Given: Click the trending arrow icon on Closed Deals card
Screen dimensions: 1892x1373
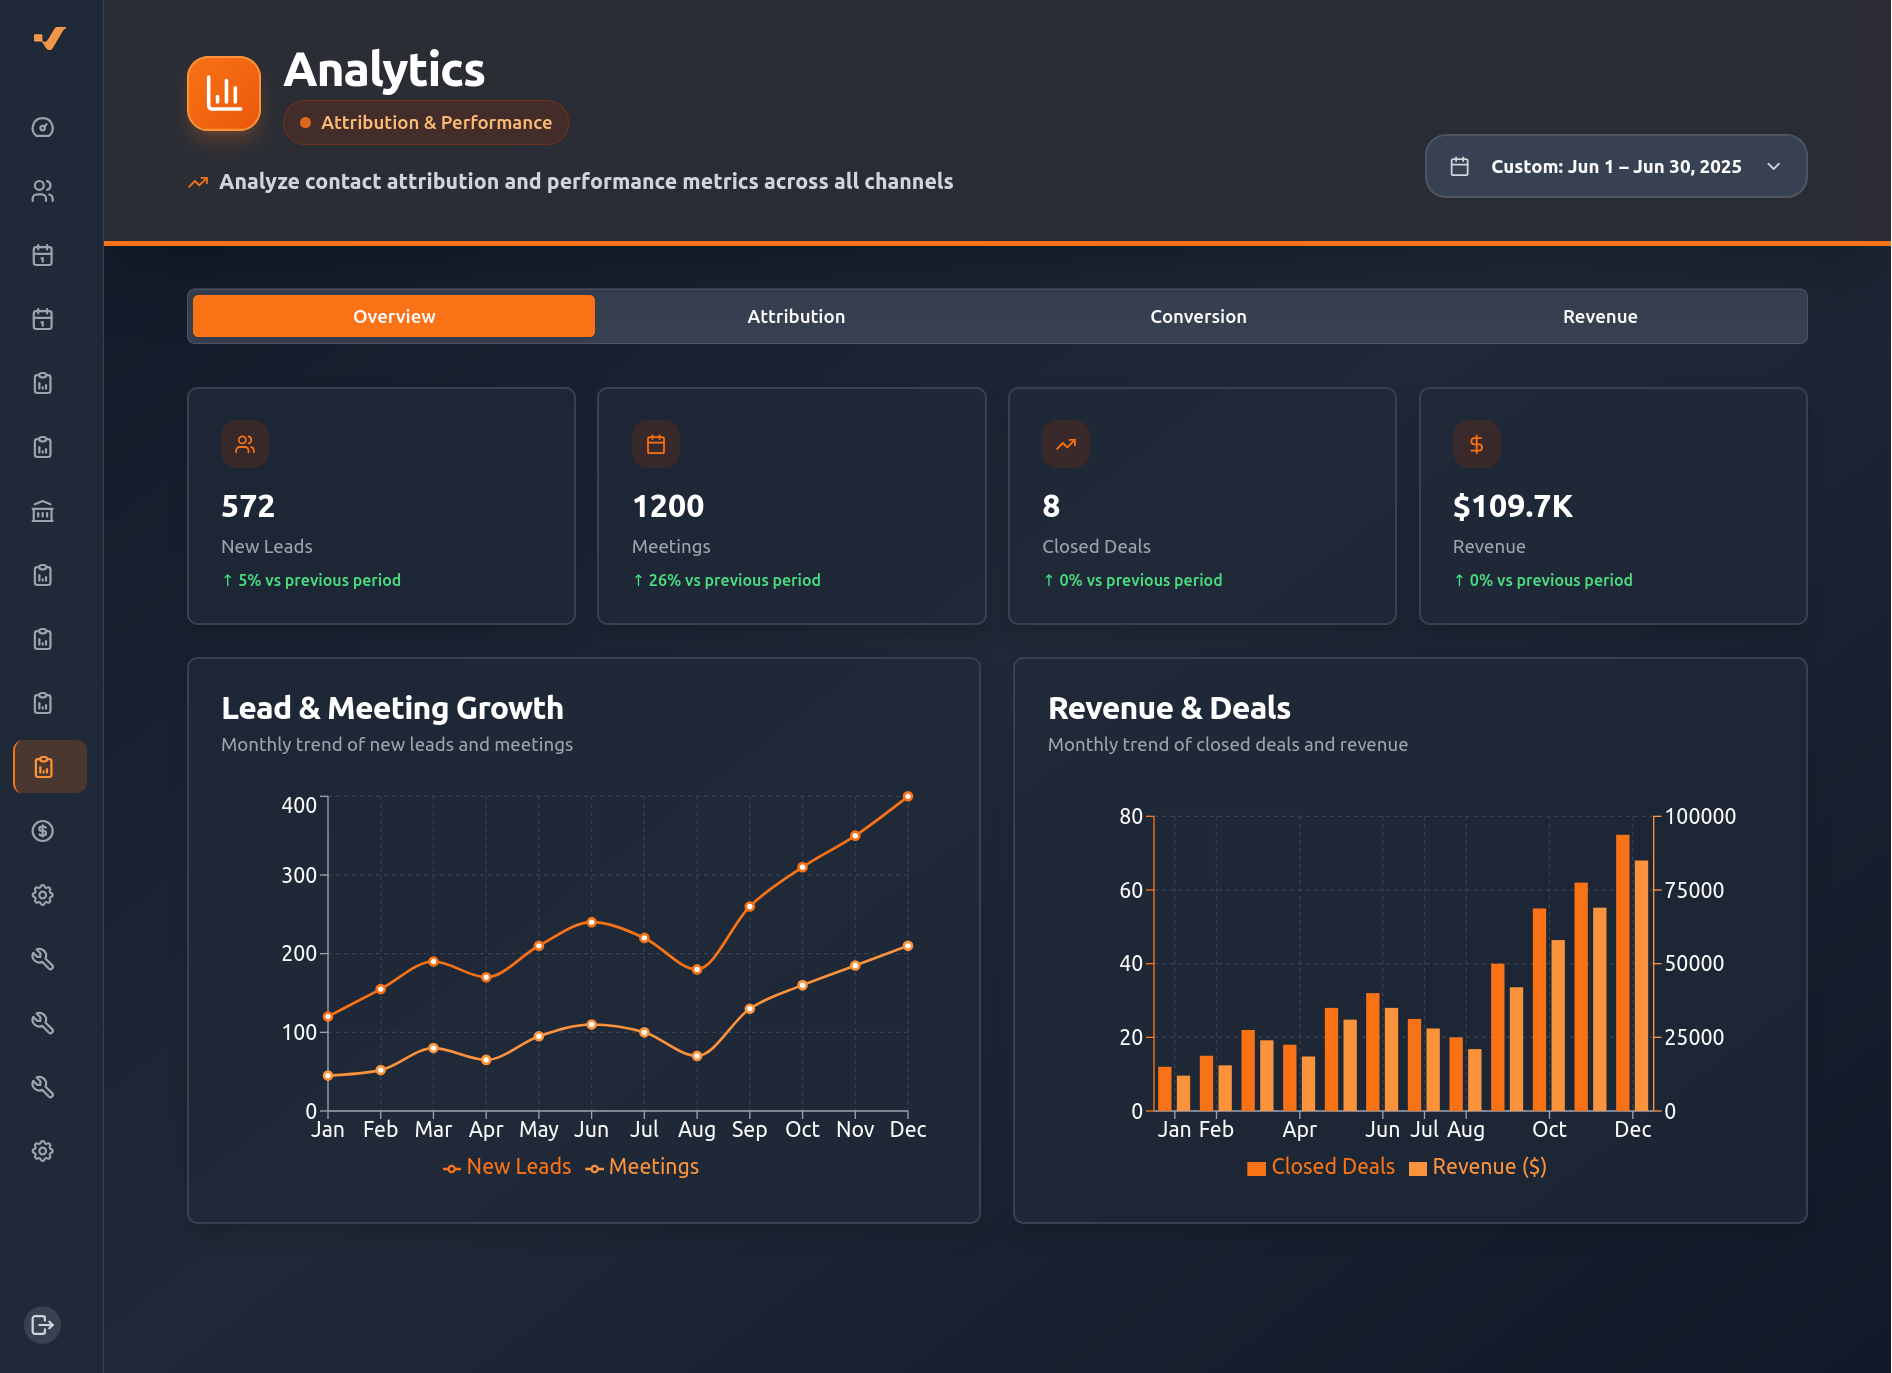Looking at the screenshot, I should pyautogui.click(x=1066, y=444).
